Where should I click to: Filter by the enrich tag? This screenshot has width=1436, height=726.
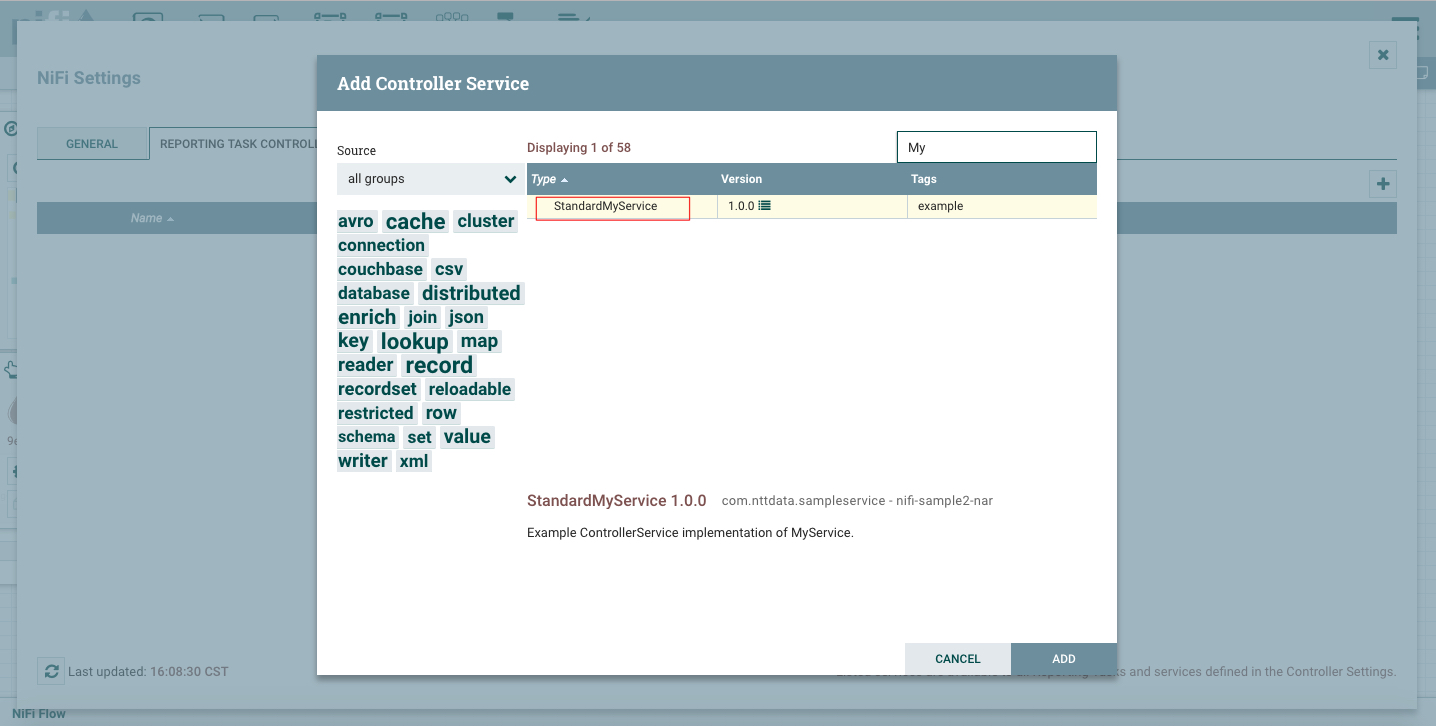click(367, 317)
